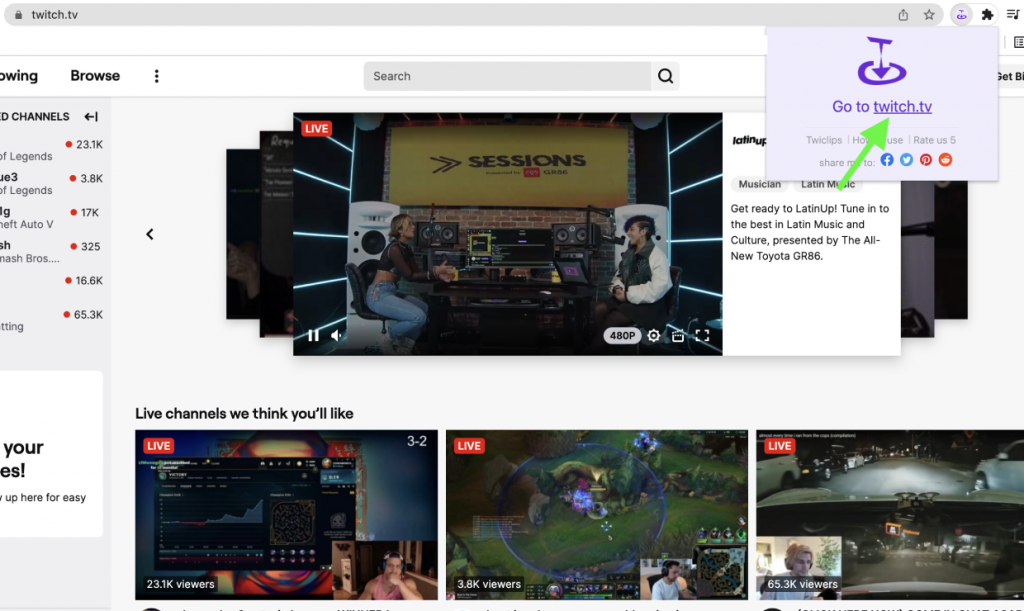Open the night driving stream thumbnail, 65.3K viewers

[x=890, y=514]
